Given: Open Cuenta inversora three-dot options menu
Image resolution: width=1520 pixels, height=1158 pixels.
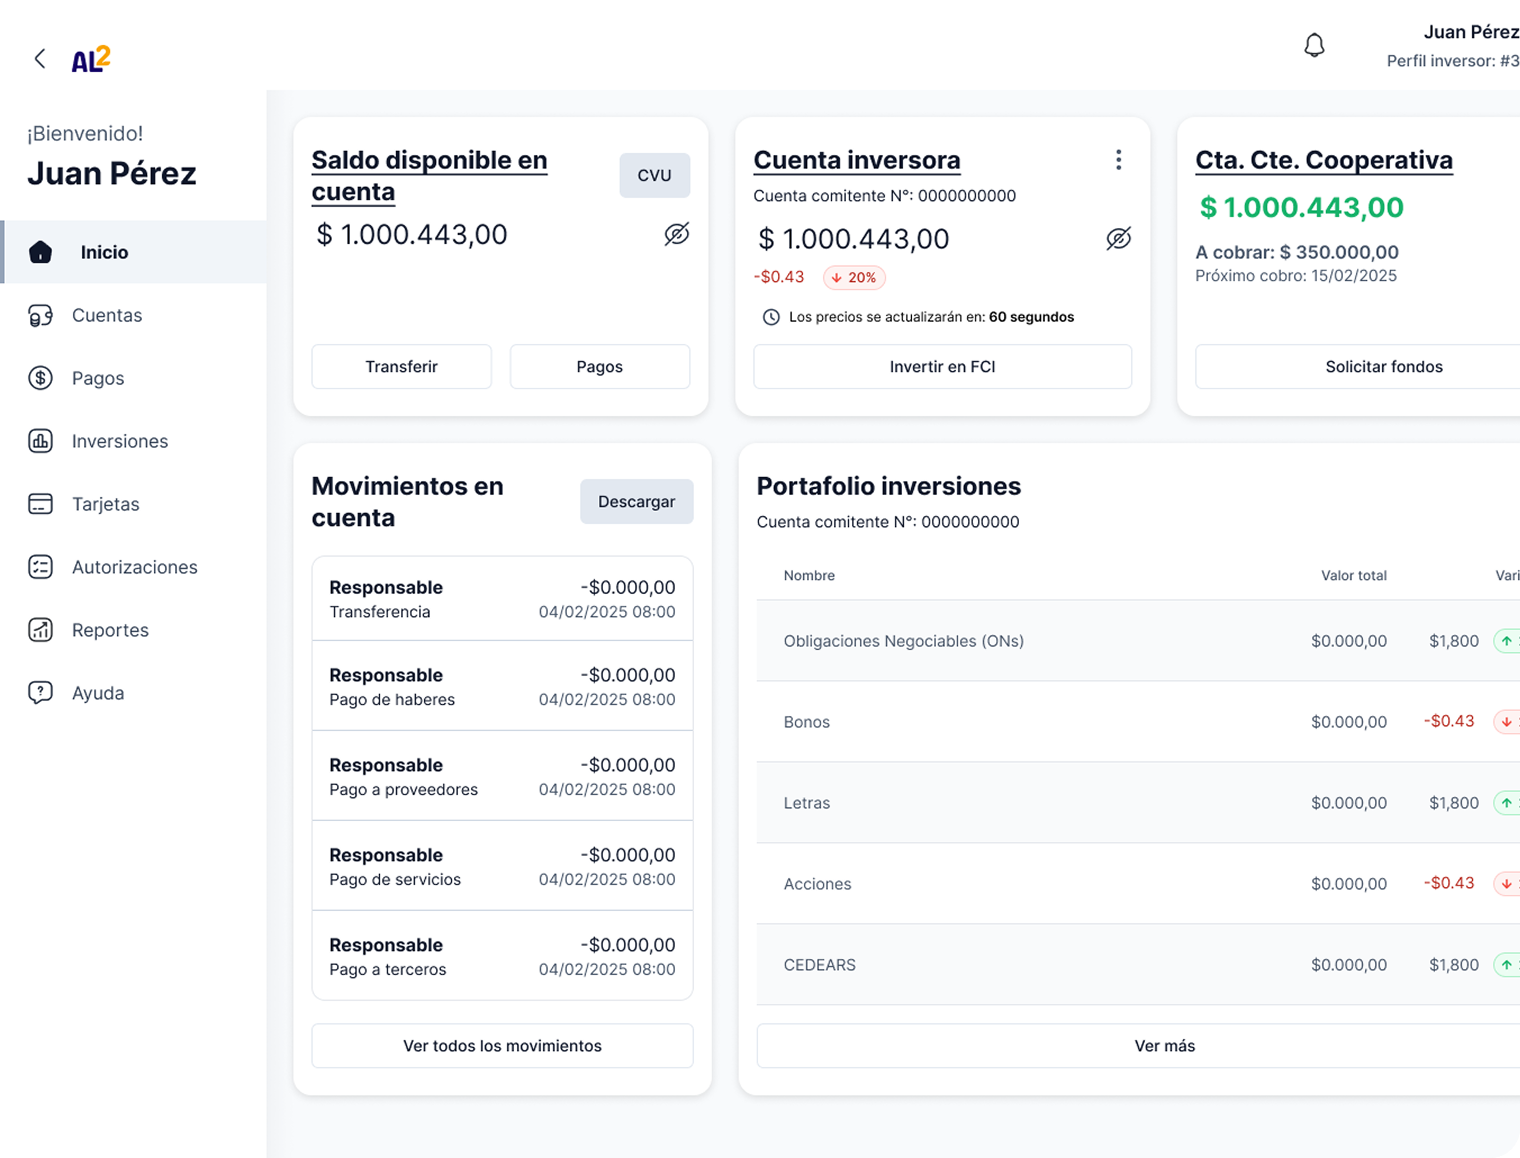Looking at the screenshot, I should tap(1119, 160).
